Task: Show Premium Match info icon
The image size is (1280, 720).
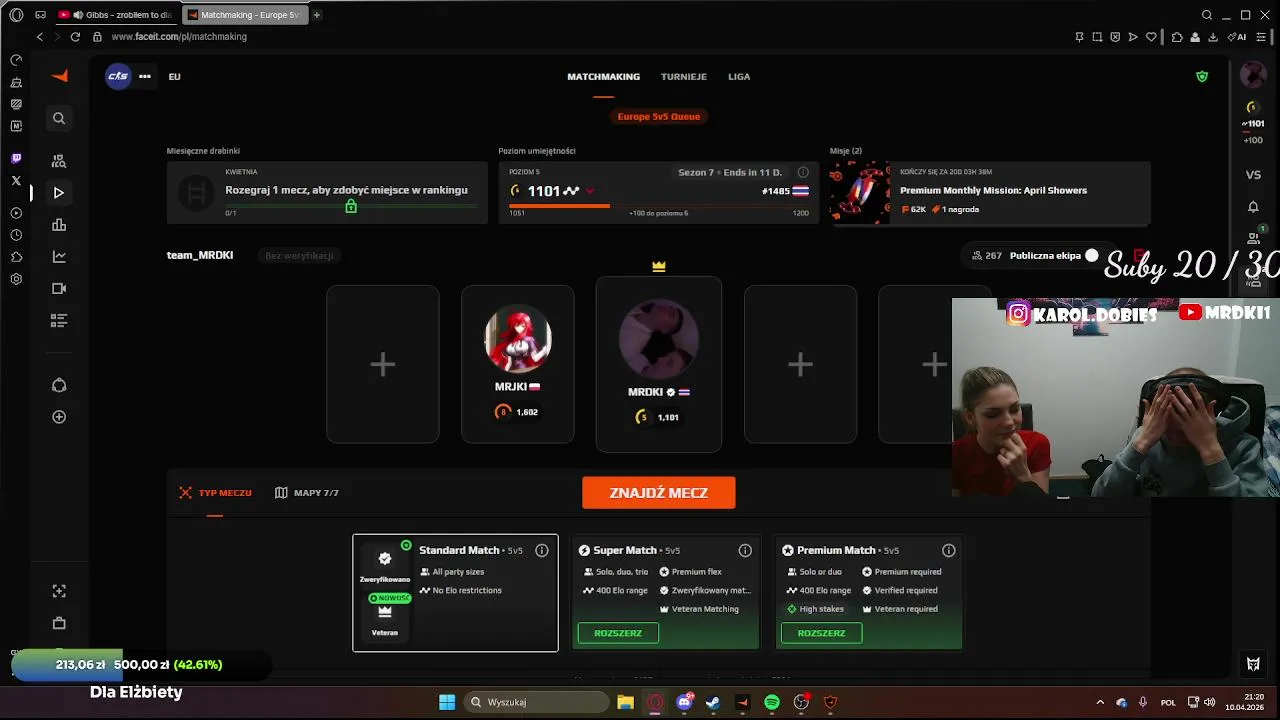Action: tap(949, 550)
